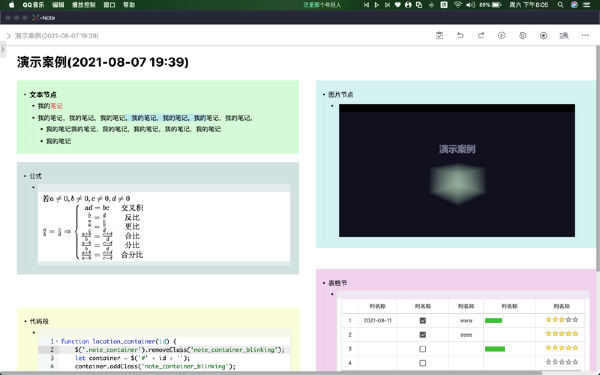Uncheck the checkbox in table row 1
The width and height of the screenshot is (600, 375).
(x=422, y=320)
